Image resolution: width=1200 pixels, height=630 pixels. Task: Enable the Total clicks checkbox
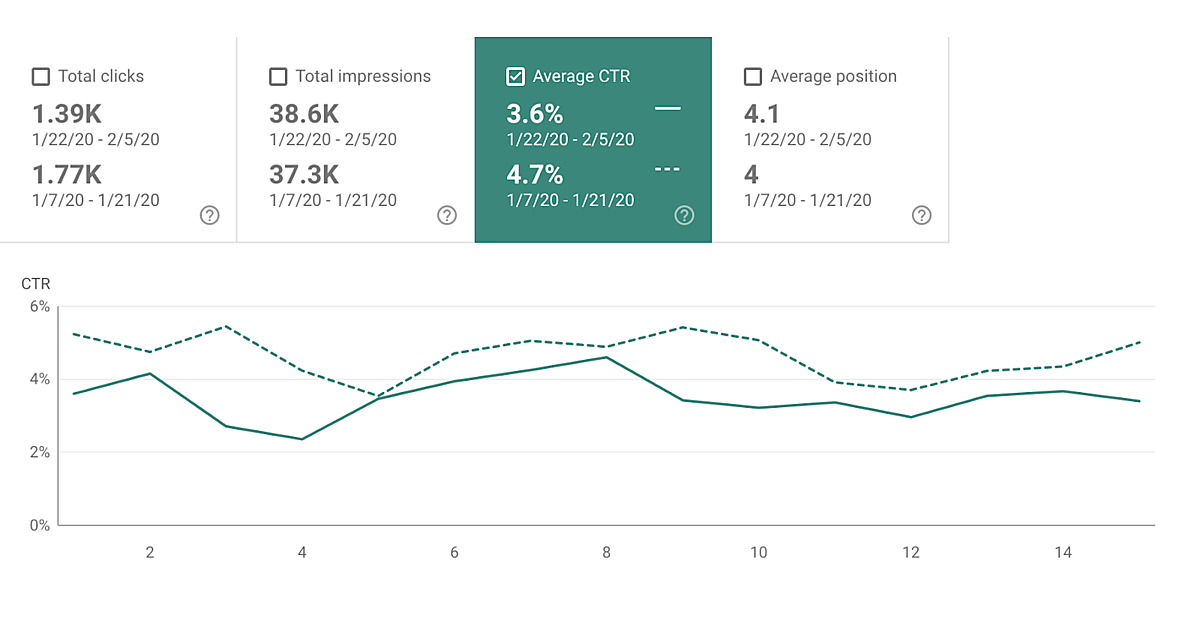(x=41, y=77)
